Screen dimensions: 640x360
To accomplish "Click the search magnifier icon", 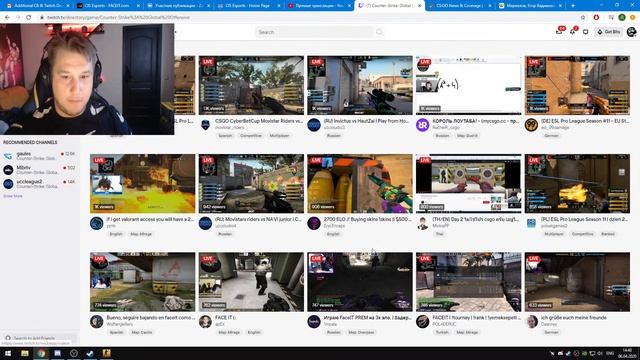I will point(379,32).
